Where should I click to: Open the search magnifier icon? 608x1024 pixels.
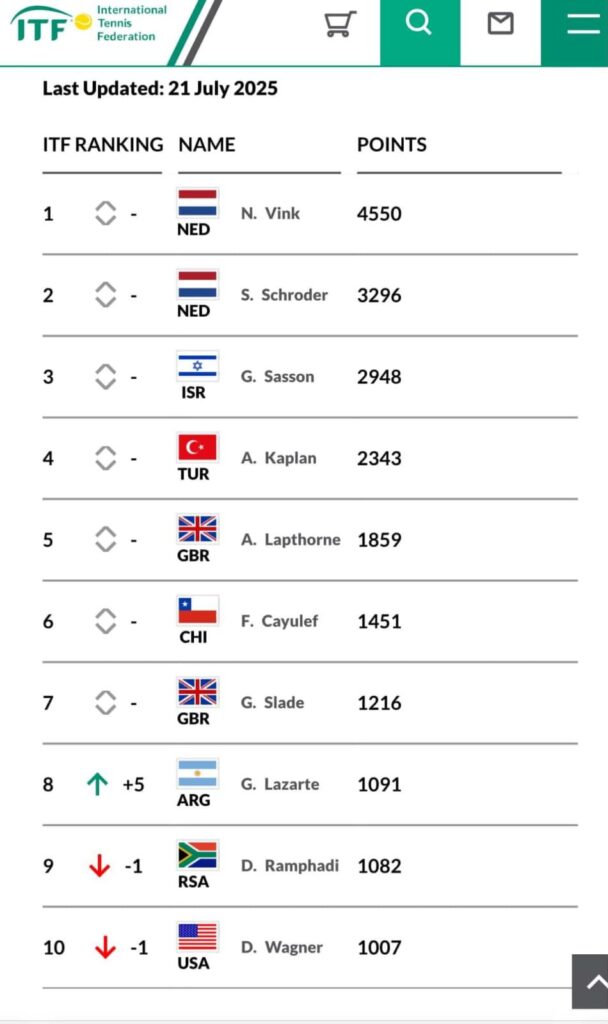click(419, 23)
